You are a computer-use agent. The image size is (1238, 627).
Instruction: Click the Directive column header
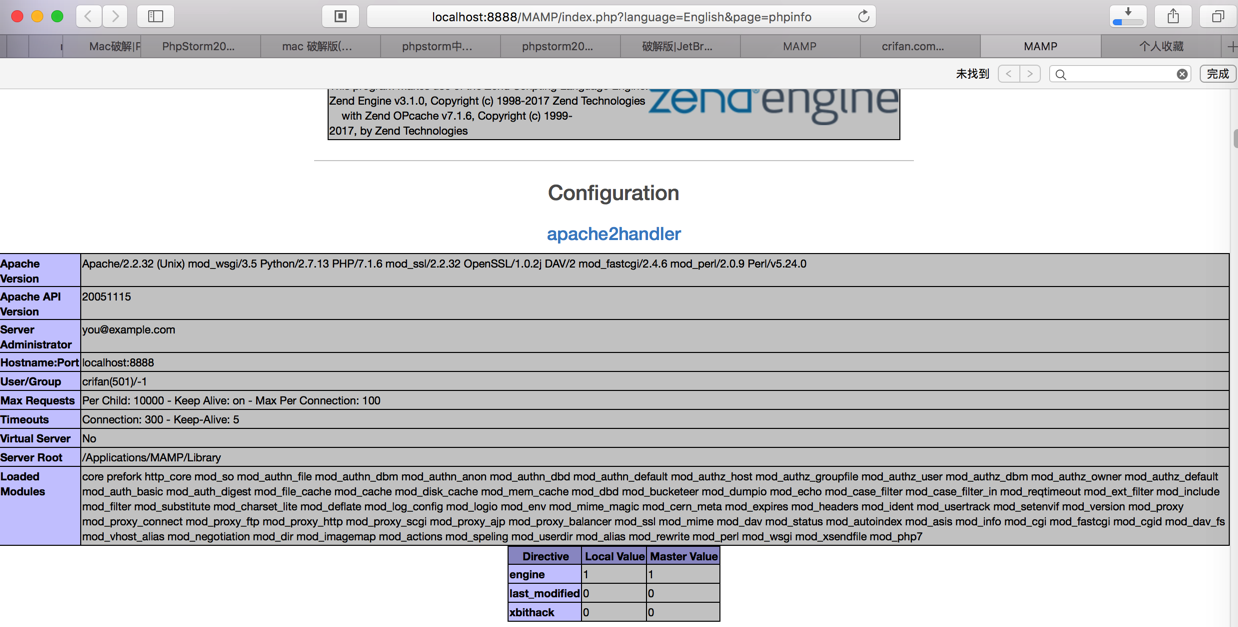pos(545,557)
